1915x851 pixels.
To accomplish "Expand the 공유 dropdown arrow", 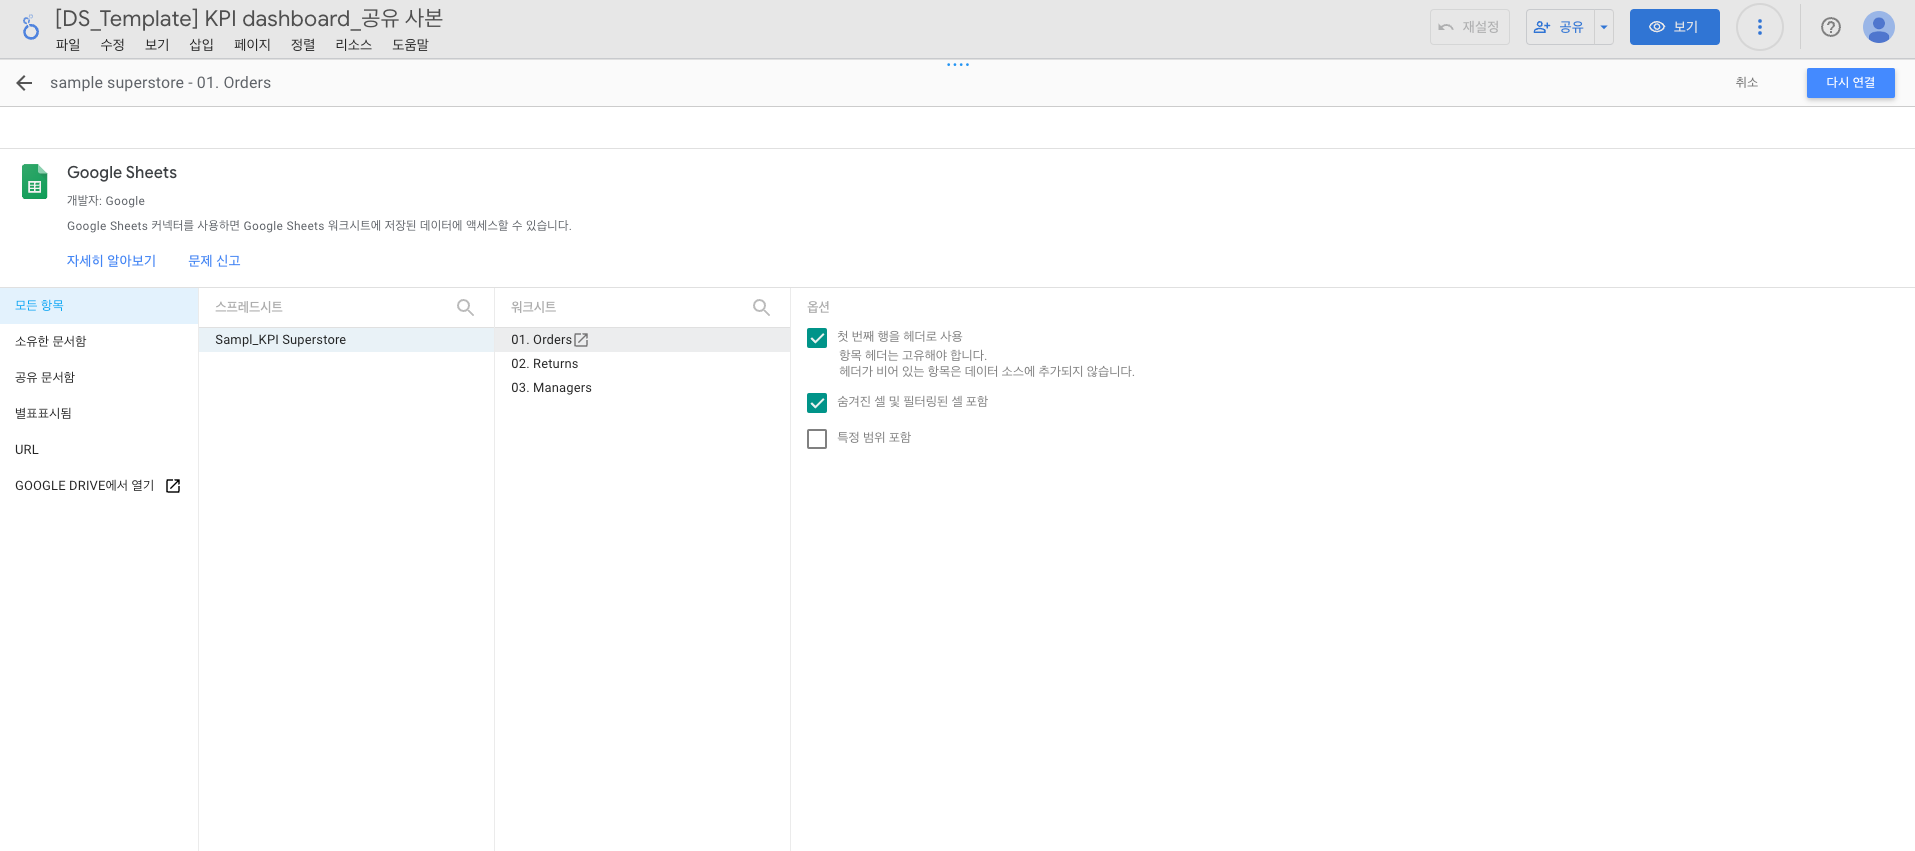I will (1604, 27).
